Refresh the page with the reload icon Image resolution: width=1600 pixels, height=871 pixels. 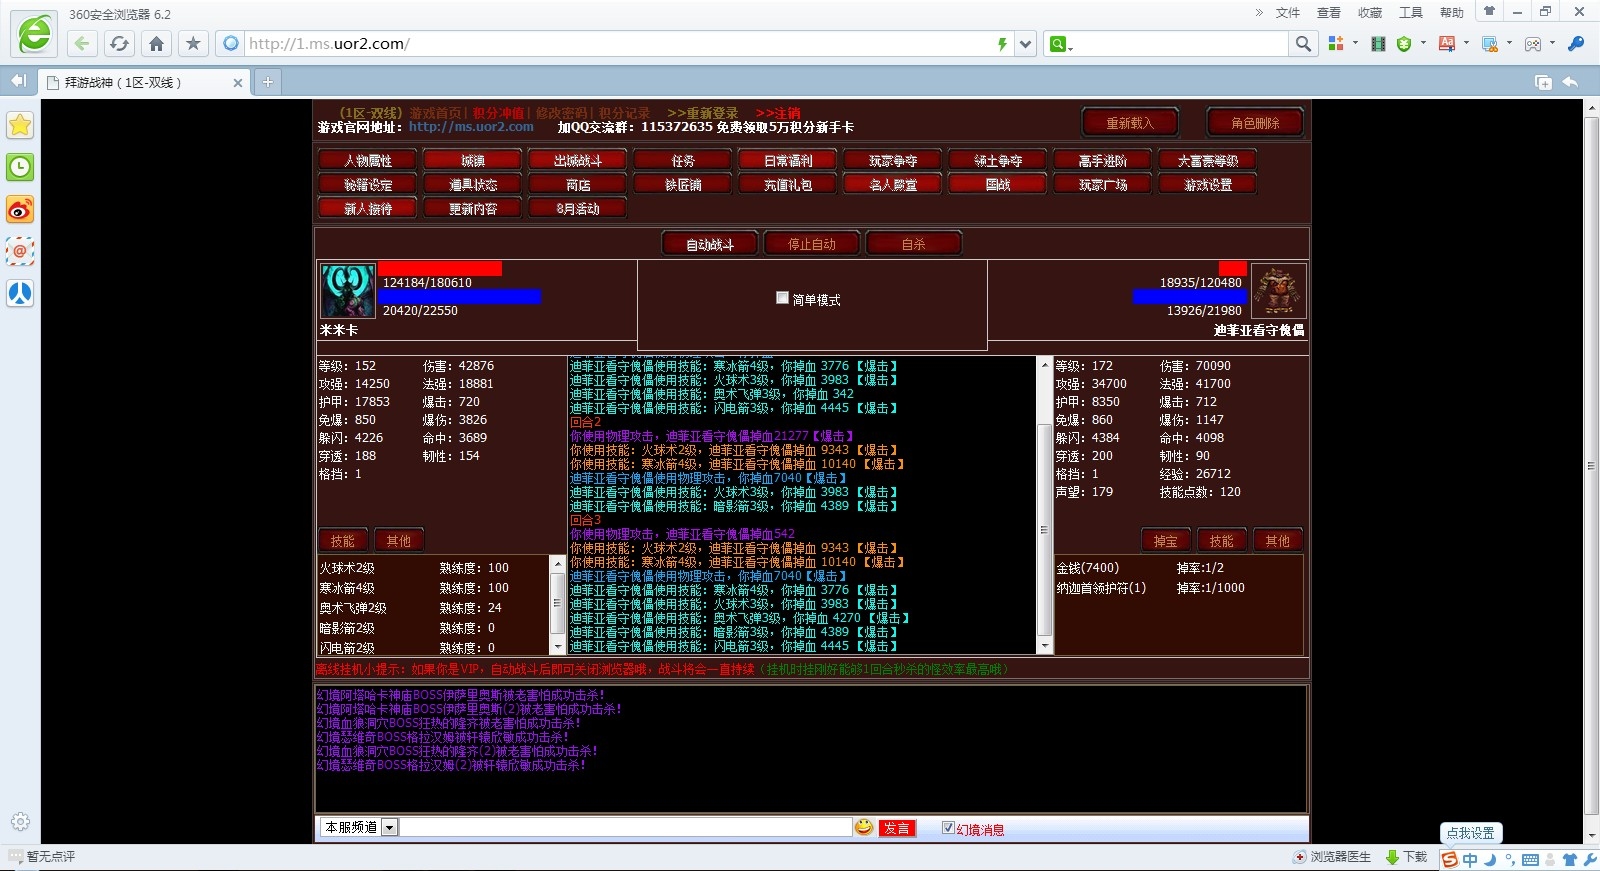click(119, 44)
